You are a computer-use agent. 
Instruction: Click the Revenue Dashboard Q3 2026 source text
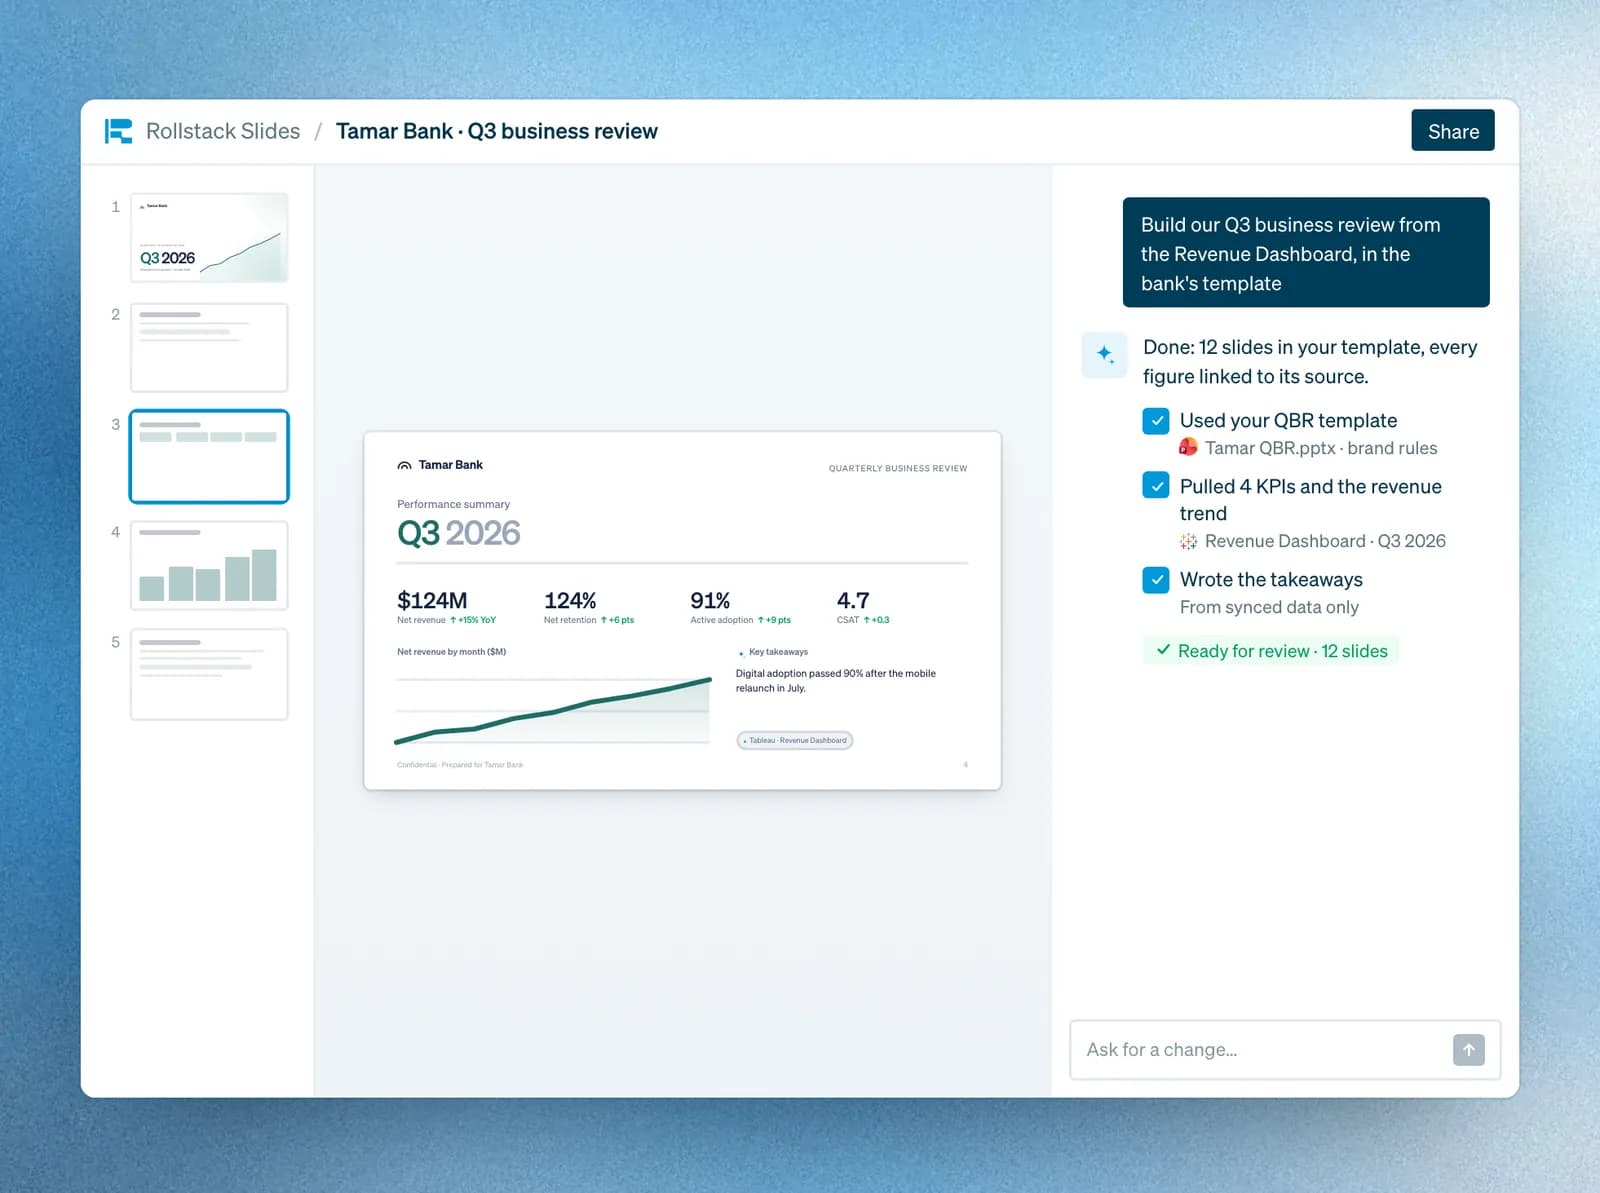pos(1325,541)
